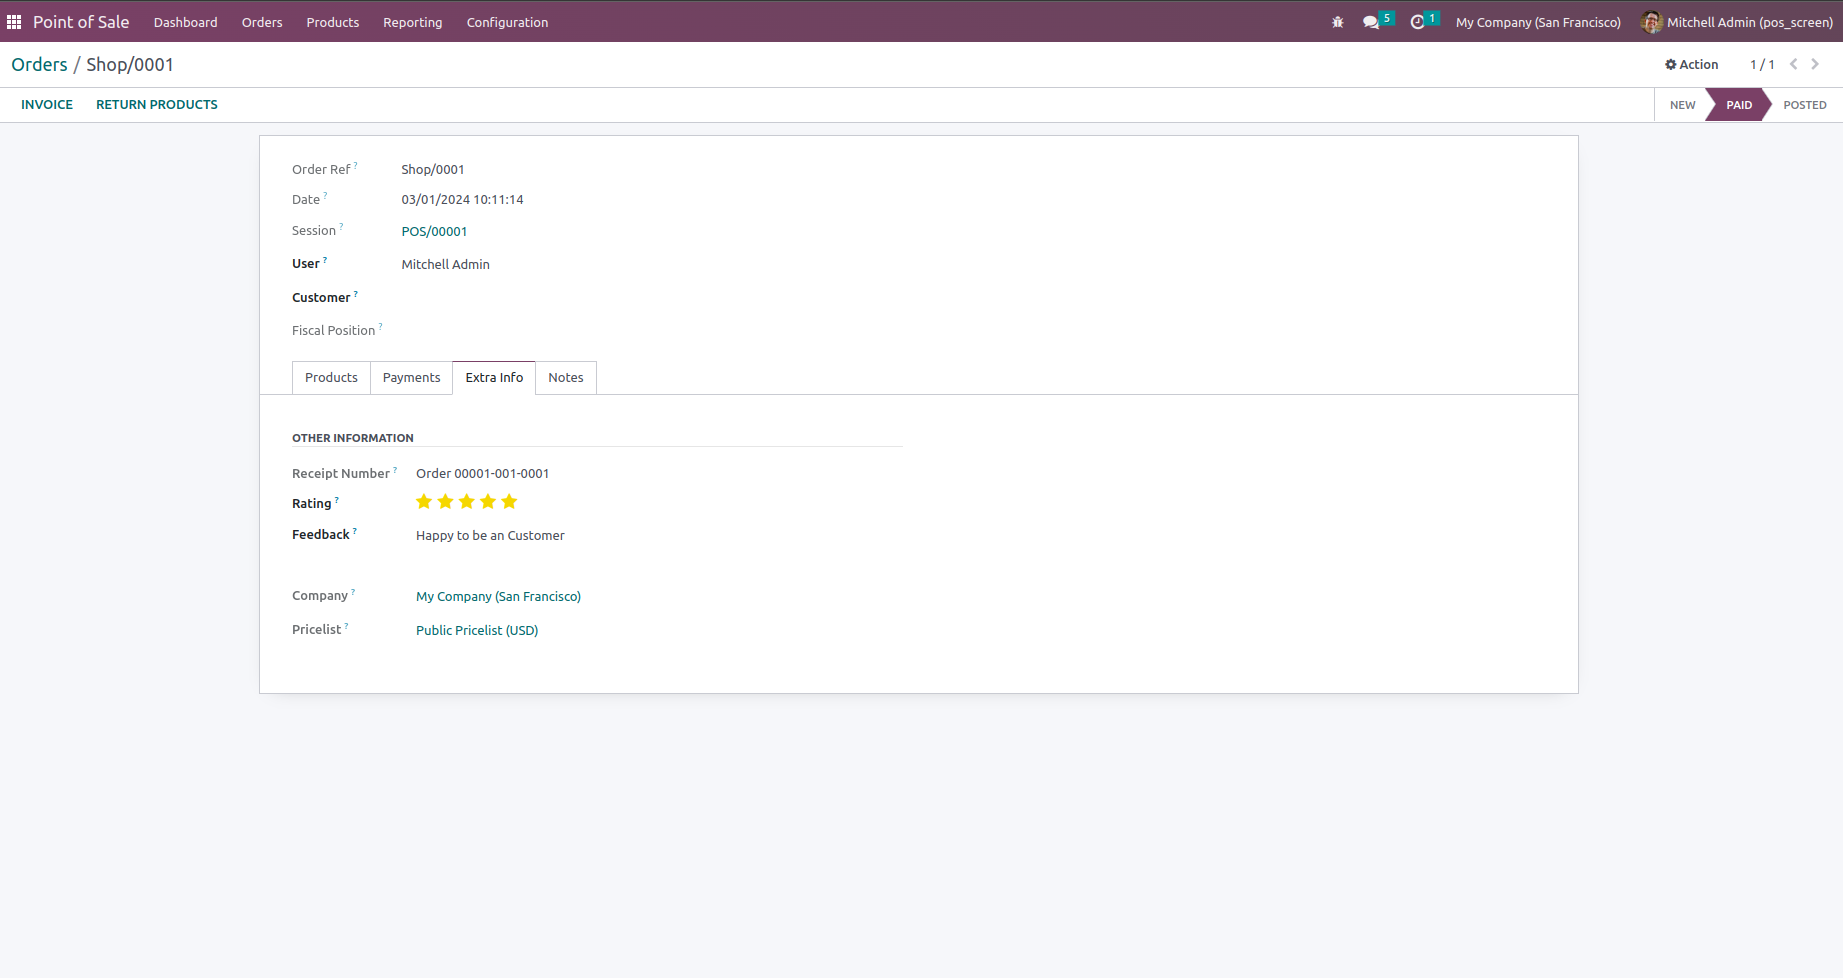
Task: Click order ref value Shop/0001
Action: coord(433,169)
